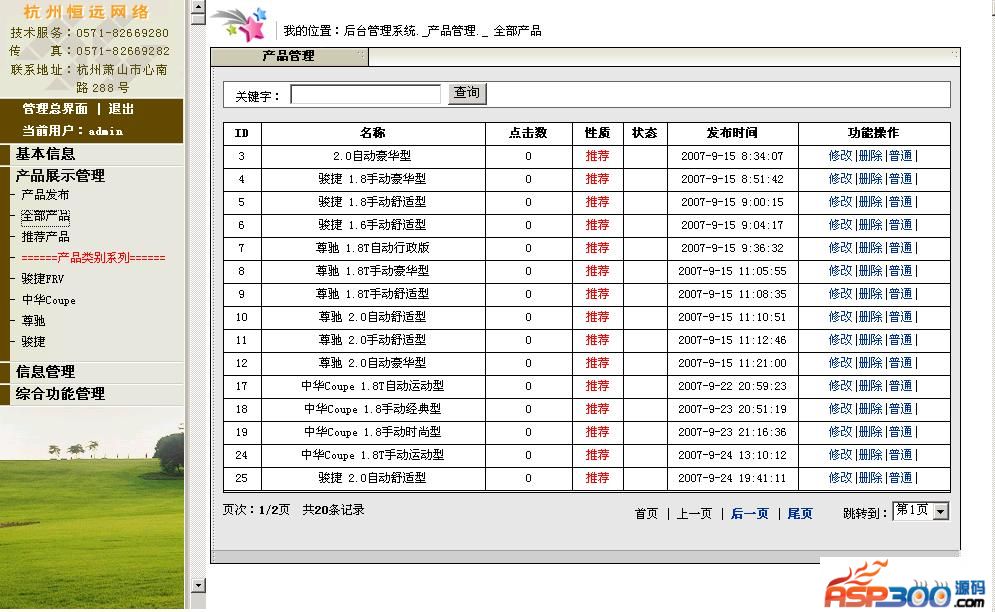Click 删除 for 骏捷 2.0自动舒适型
Viewport: 995px width, 612px height.
point(870,477)
